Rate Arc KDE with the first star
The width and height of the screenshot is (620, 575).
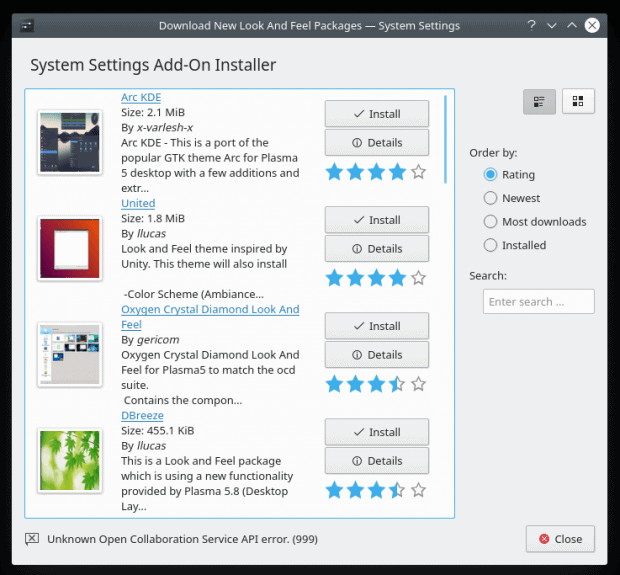coord(335,172)
